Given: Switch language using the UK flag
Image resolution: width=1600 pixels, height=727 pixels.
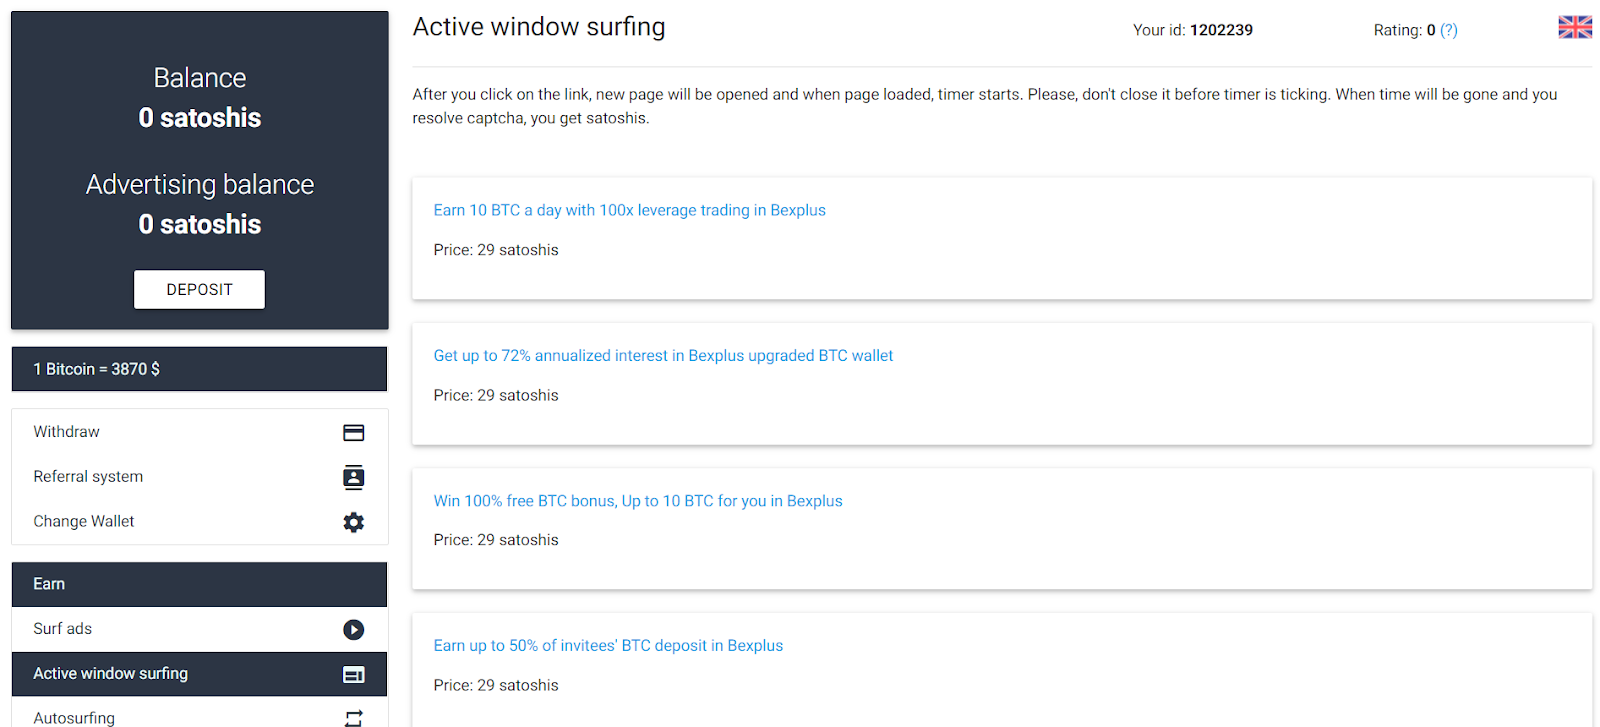Looking at the screenshot, I should pos(1574,28).
